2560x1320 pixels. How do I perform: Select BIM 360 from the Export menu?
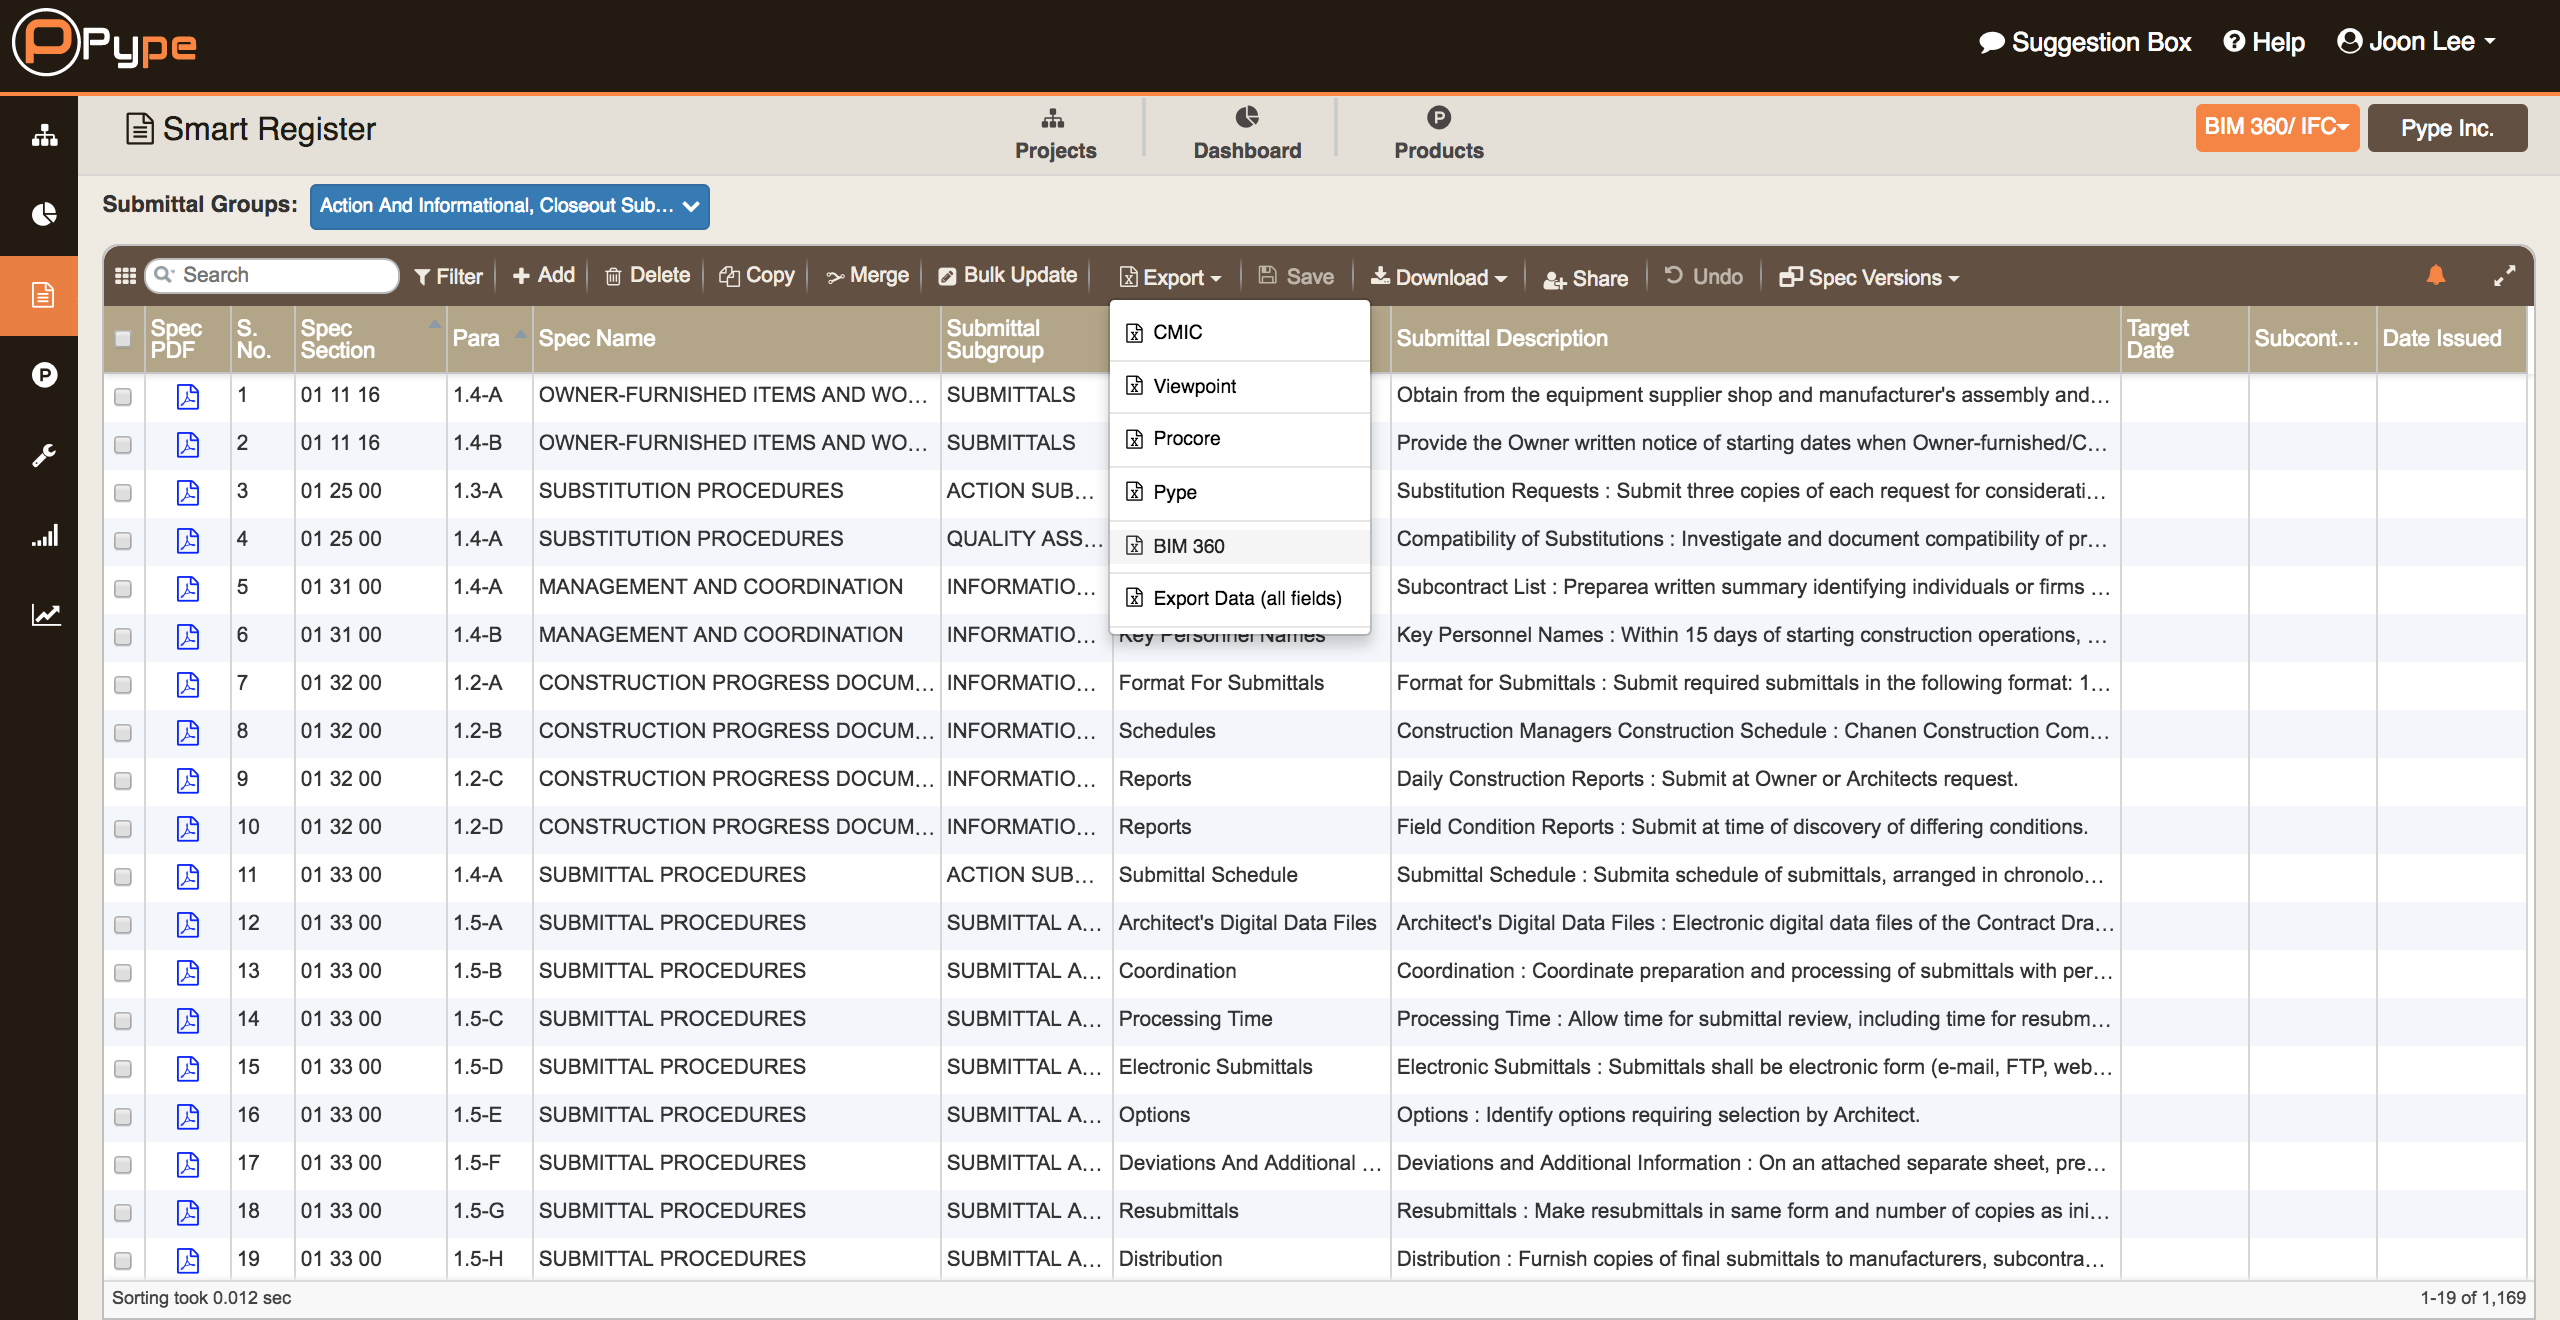(1188, 546)
